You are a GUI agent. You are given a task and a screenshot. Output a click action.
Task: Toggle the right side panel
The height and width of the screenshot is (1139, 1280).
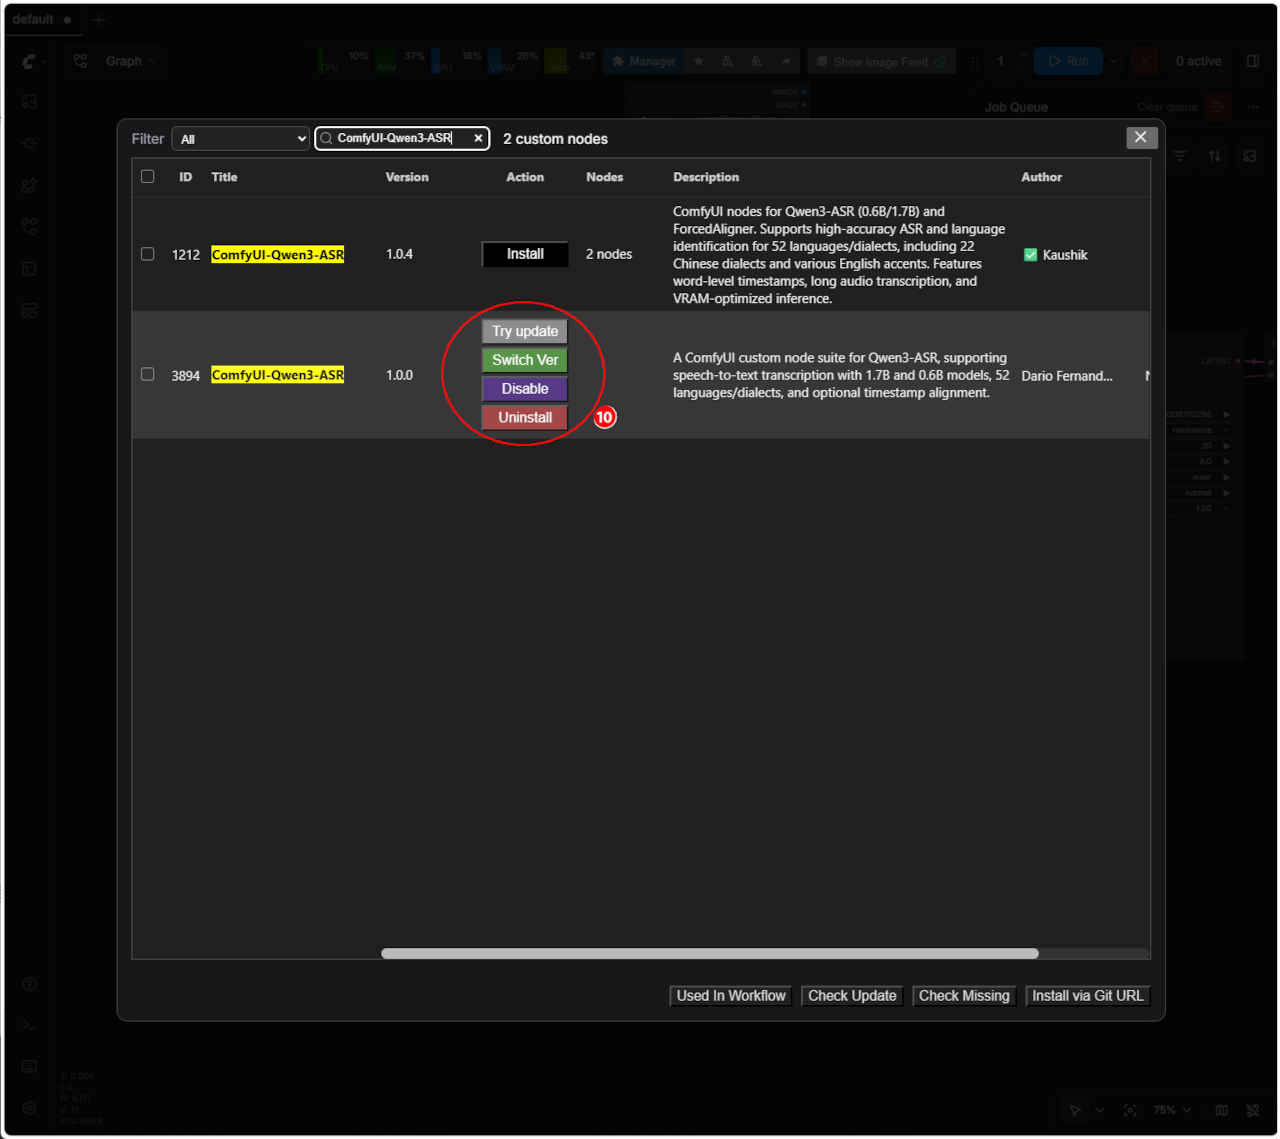click(x=1253, y=61)
